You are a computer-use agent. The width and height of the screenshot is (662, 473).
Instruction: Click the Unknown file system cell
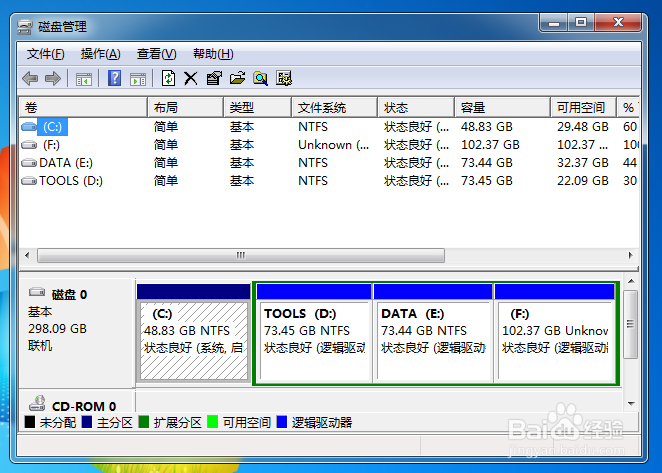[334, 145]
